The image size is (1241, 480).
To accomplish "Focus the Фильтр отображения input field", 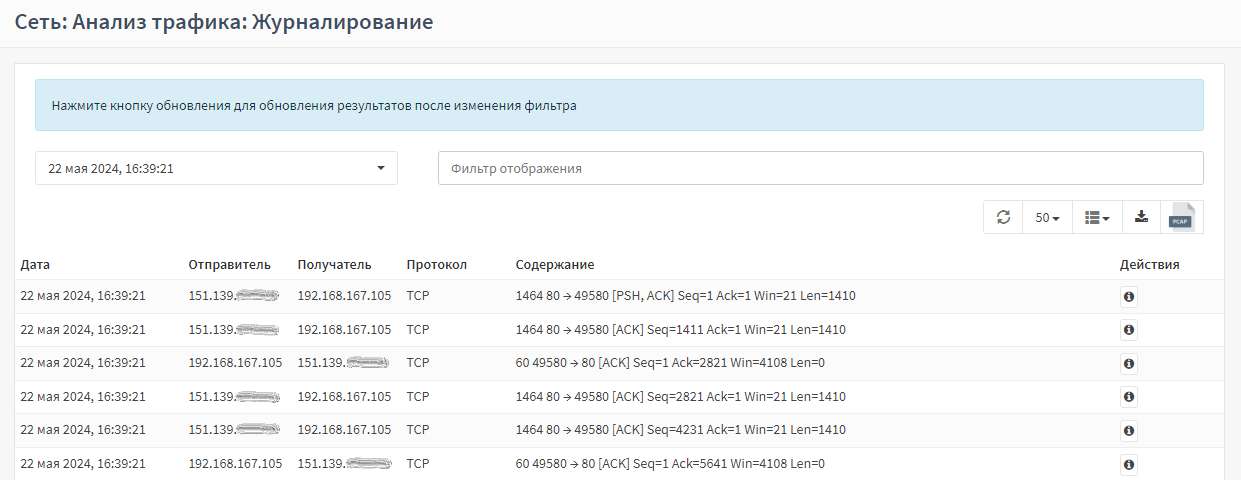I will pos(820,168).
